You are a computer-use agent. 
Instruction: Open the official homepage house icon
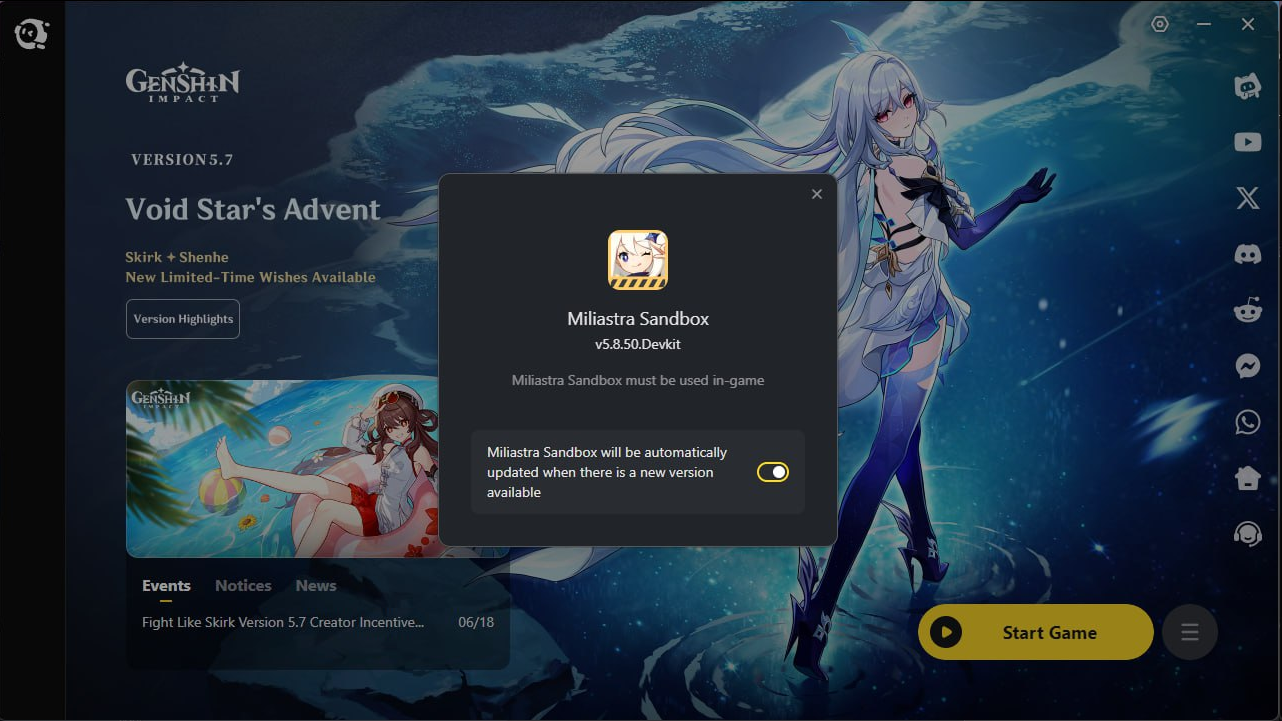[x=1248, y=478]
